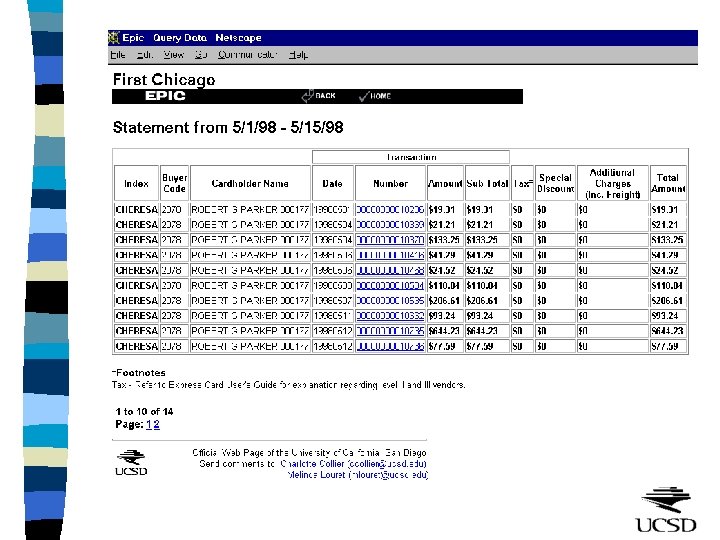Viewport: 720px width, 540px height.
Task: Email Melinda Louret via footer link
Action: tap(358, 475)
